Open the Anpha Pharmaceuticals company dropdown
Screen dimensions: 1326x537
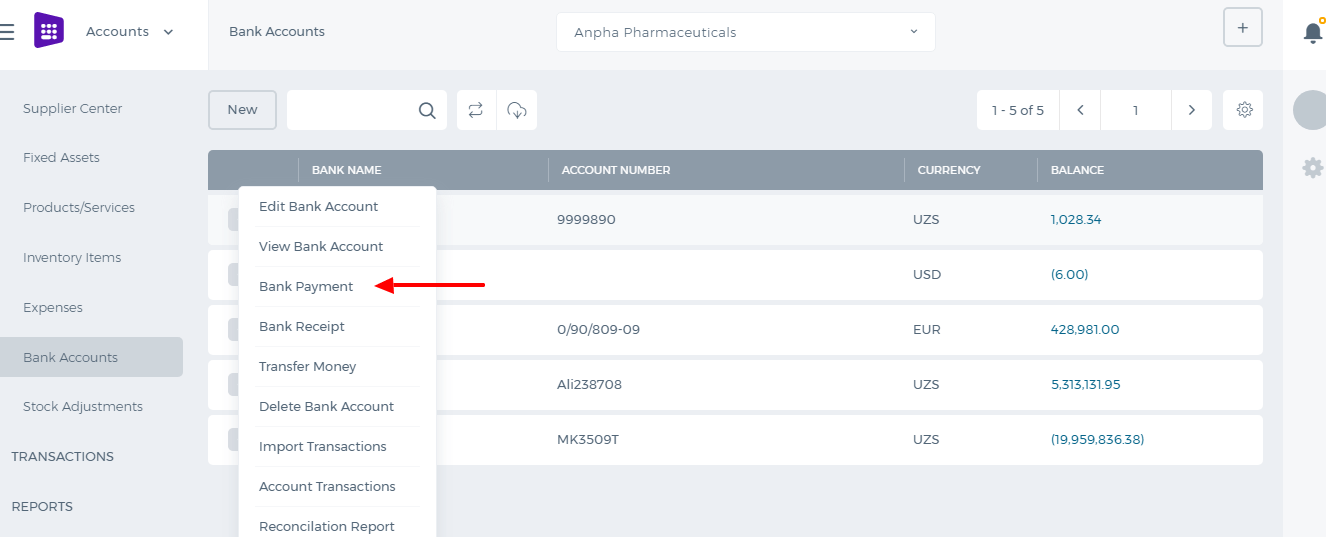point(746,32)
